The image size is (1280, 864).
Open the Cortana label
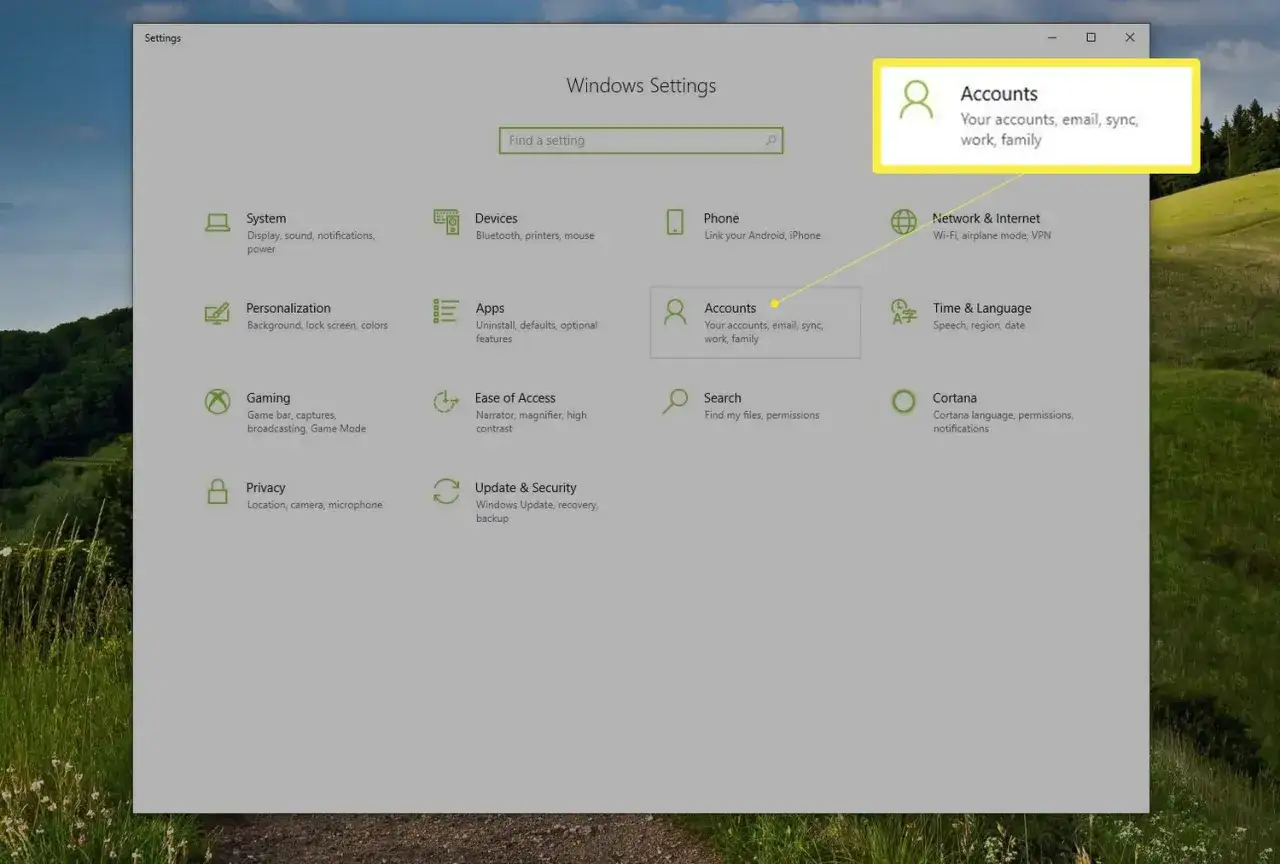click(x=954, y=398)
